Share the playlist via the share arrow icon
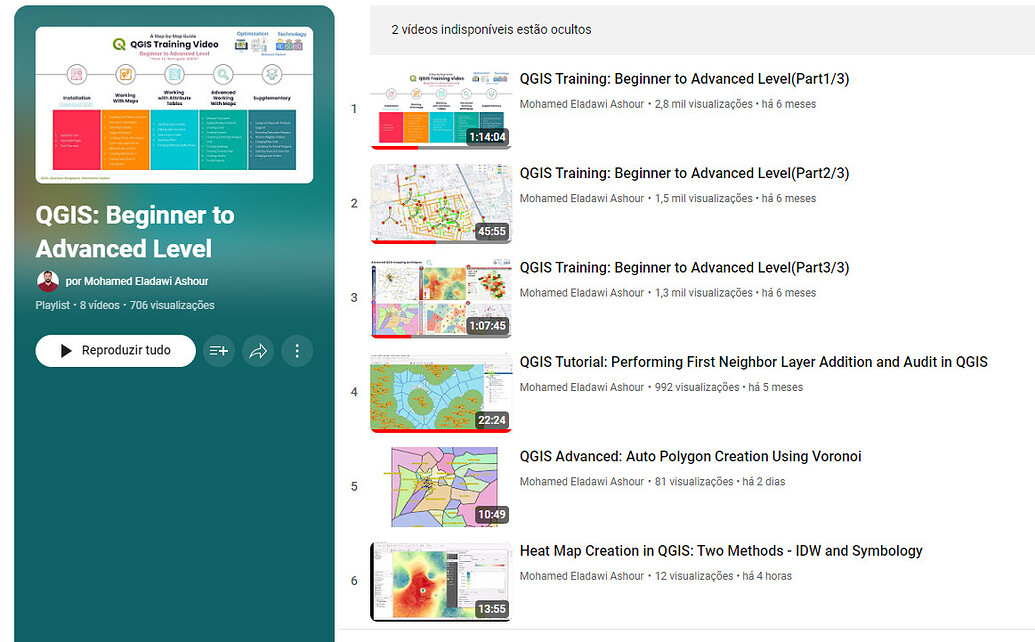This screenshot has width=1035, height=642. [258, 351]
